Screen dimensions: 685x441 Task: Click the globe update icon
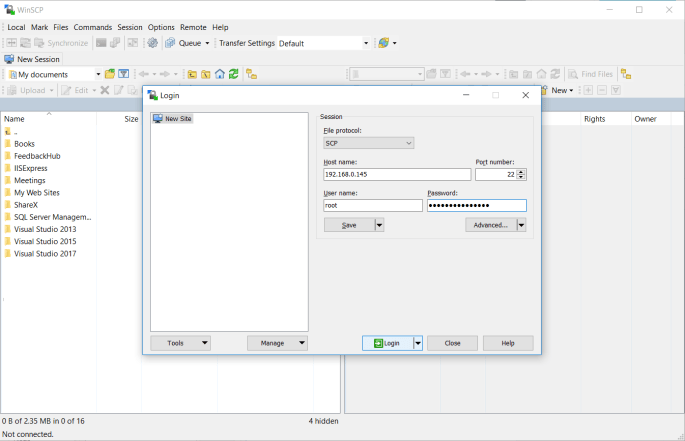click(x=384, y=43)
